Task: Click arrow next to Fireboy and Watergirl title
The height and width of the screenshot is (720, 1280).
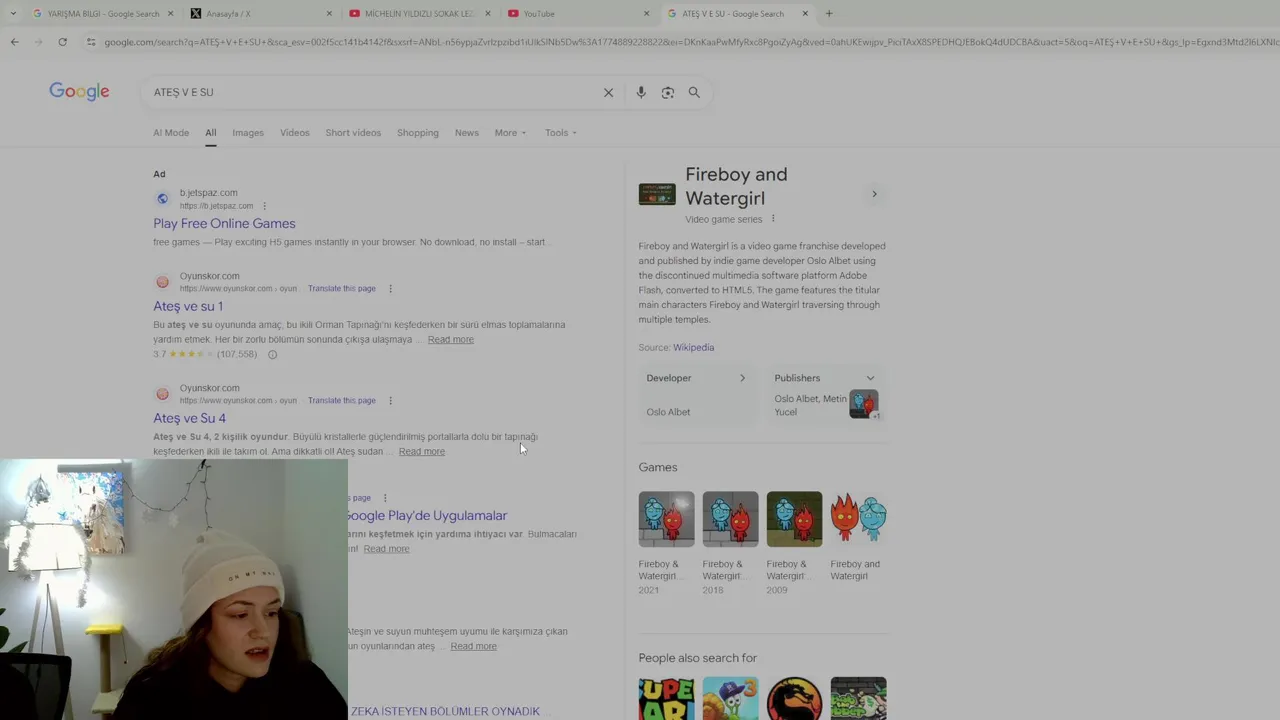Action: (874, 194)
